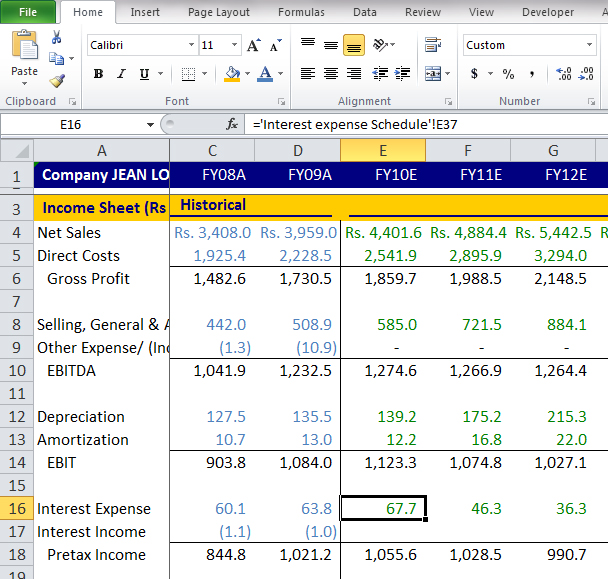This screenshot has height=579, width=608.
Task: Select the FY11E Interest Expense cell 46.3
Action: click(x=468, y=509)
